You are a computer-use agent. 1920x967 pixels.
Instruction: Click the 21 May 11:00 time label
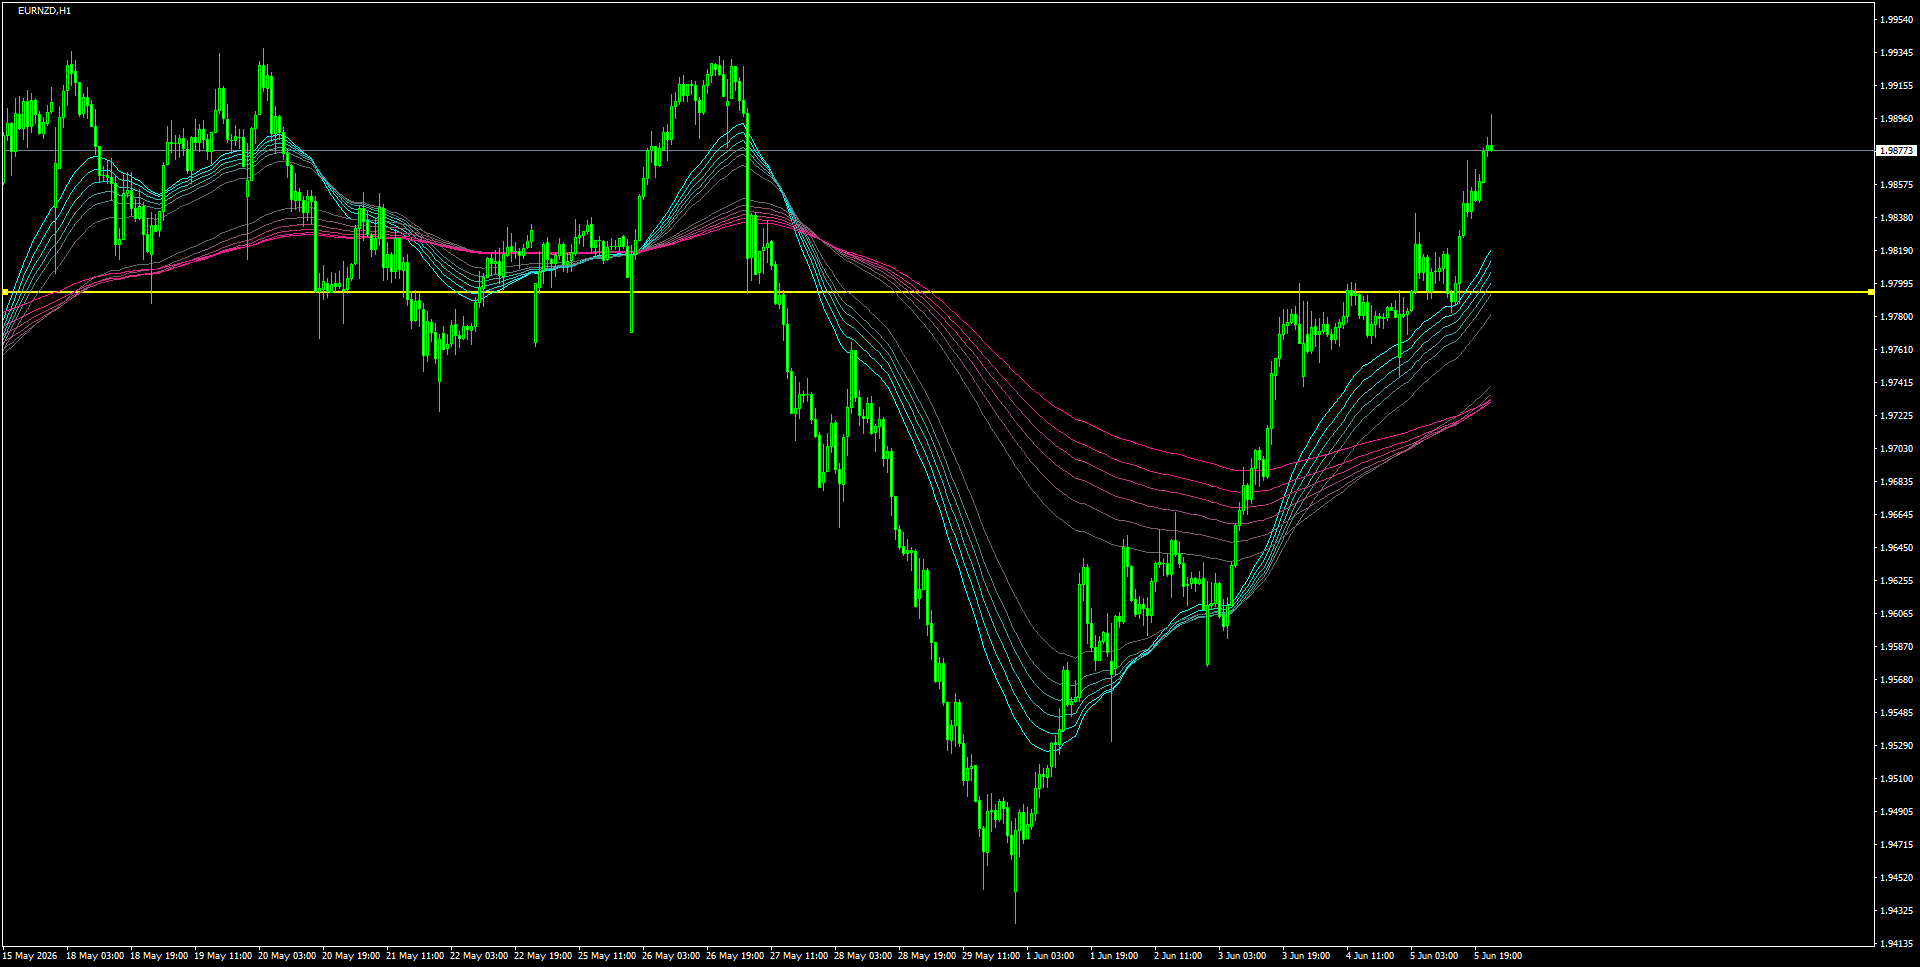point(415,956)
